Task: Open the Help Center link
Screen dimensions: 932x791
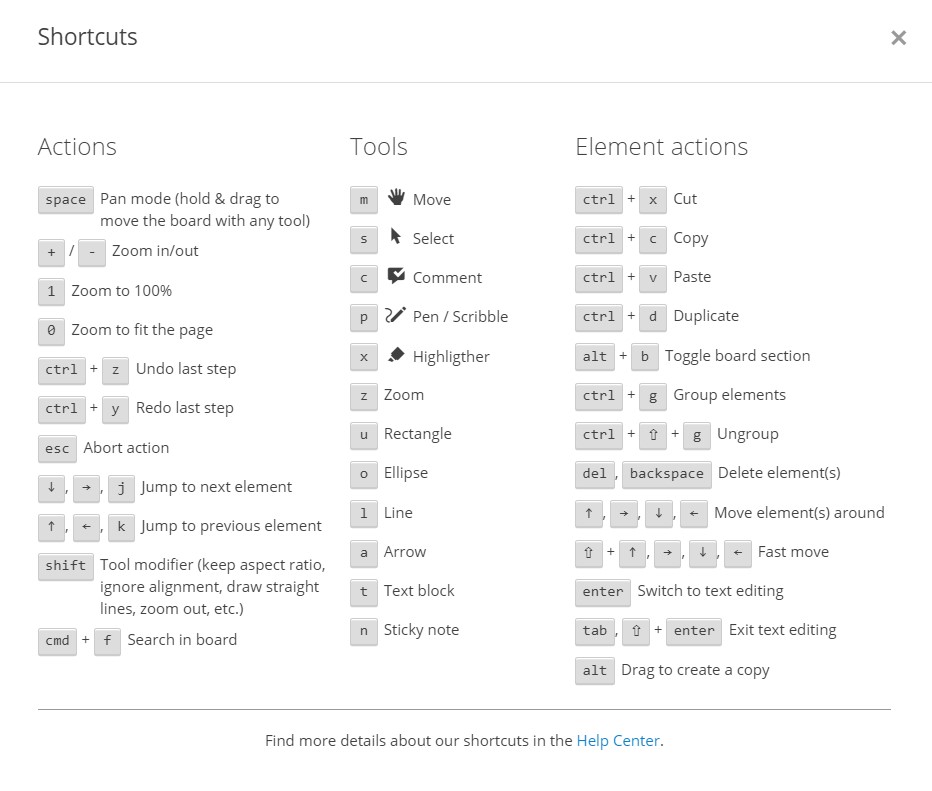Action: (x=618, y=741)
